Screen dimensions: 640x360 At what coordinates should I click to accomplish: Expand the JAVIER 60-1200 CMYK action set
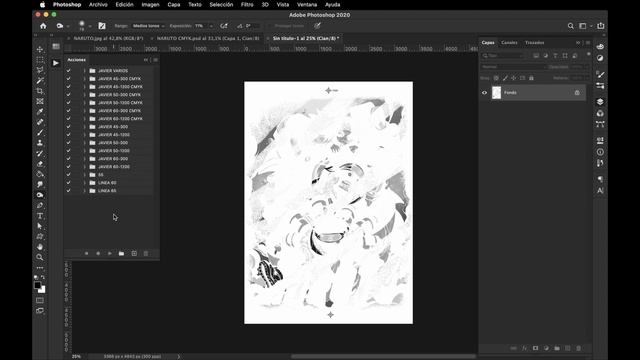[84, 119]
